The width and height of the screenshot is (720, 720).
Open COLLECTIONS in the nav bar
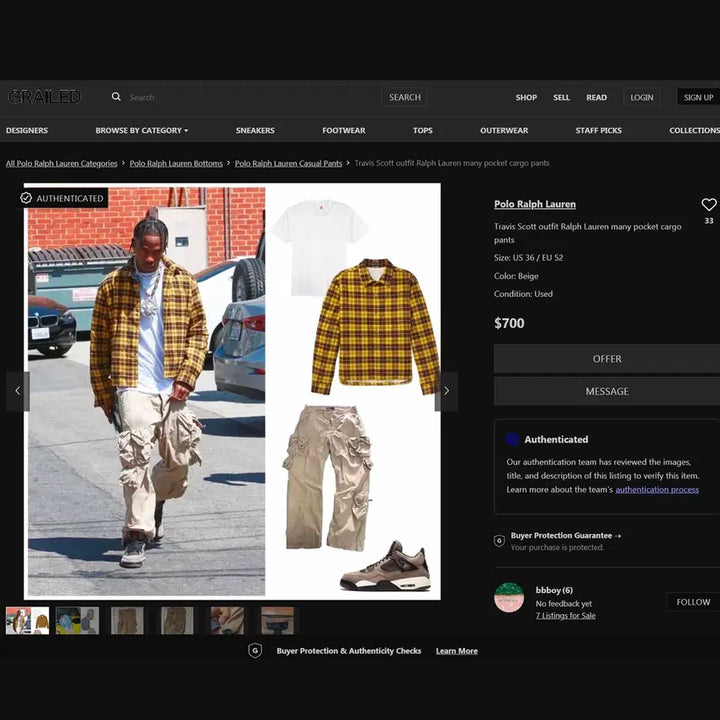coord(694,130)
